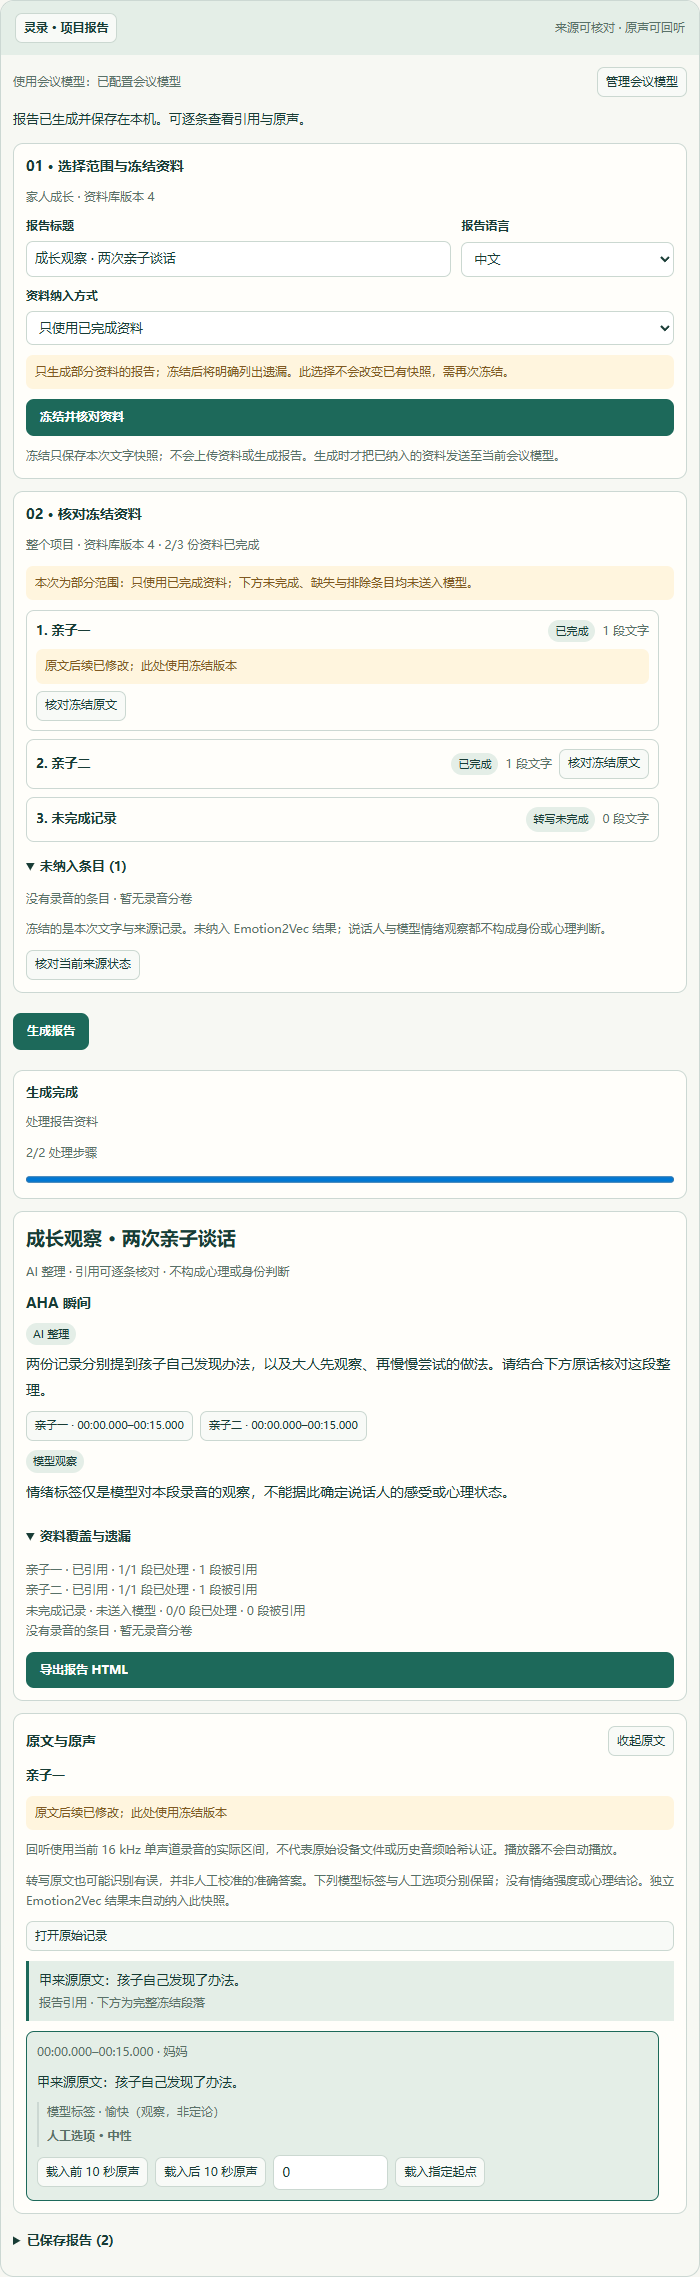This screenshot has height=2277, width=700.
Task: Click the 人工选项 · 中性 label
Action: click(x=89, y=2135)
